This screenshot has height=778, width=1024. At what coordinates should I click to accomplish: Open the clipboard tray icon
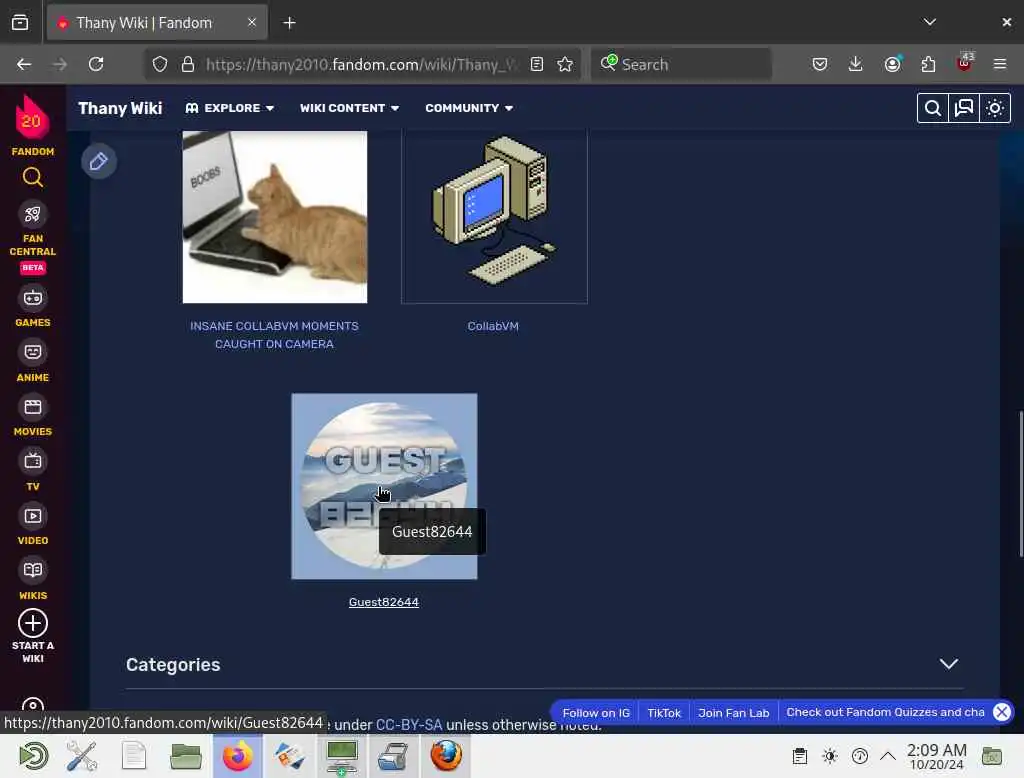point(799,756)
